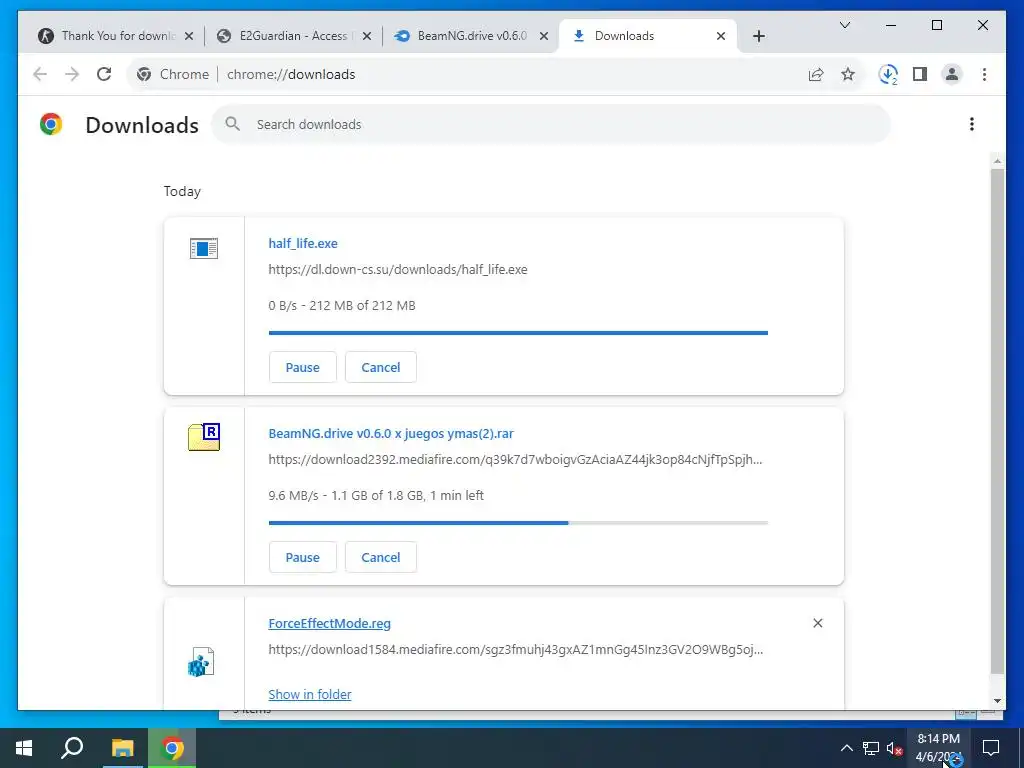Close the Thank You for download tab
Viewport: 1024px width, 768px height.
189,36
